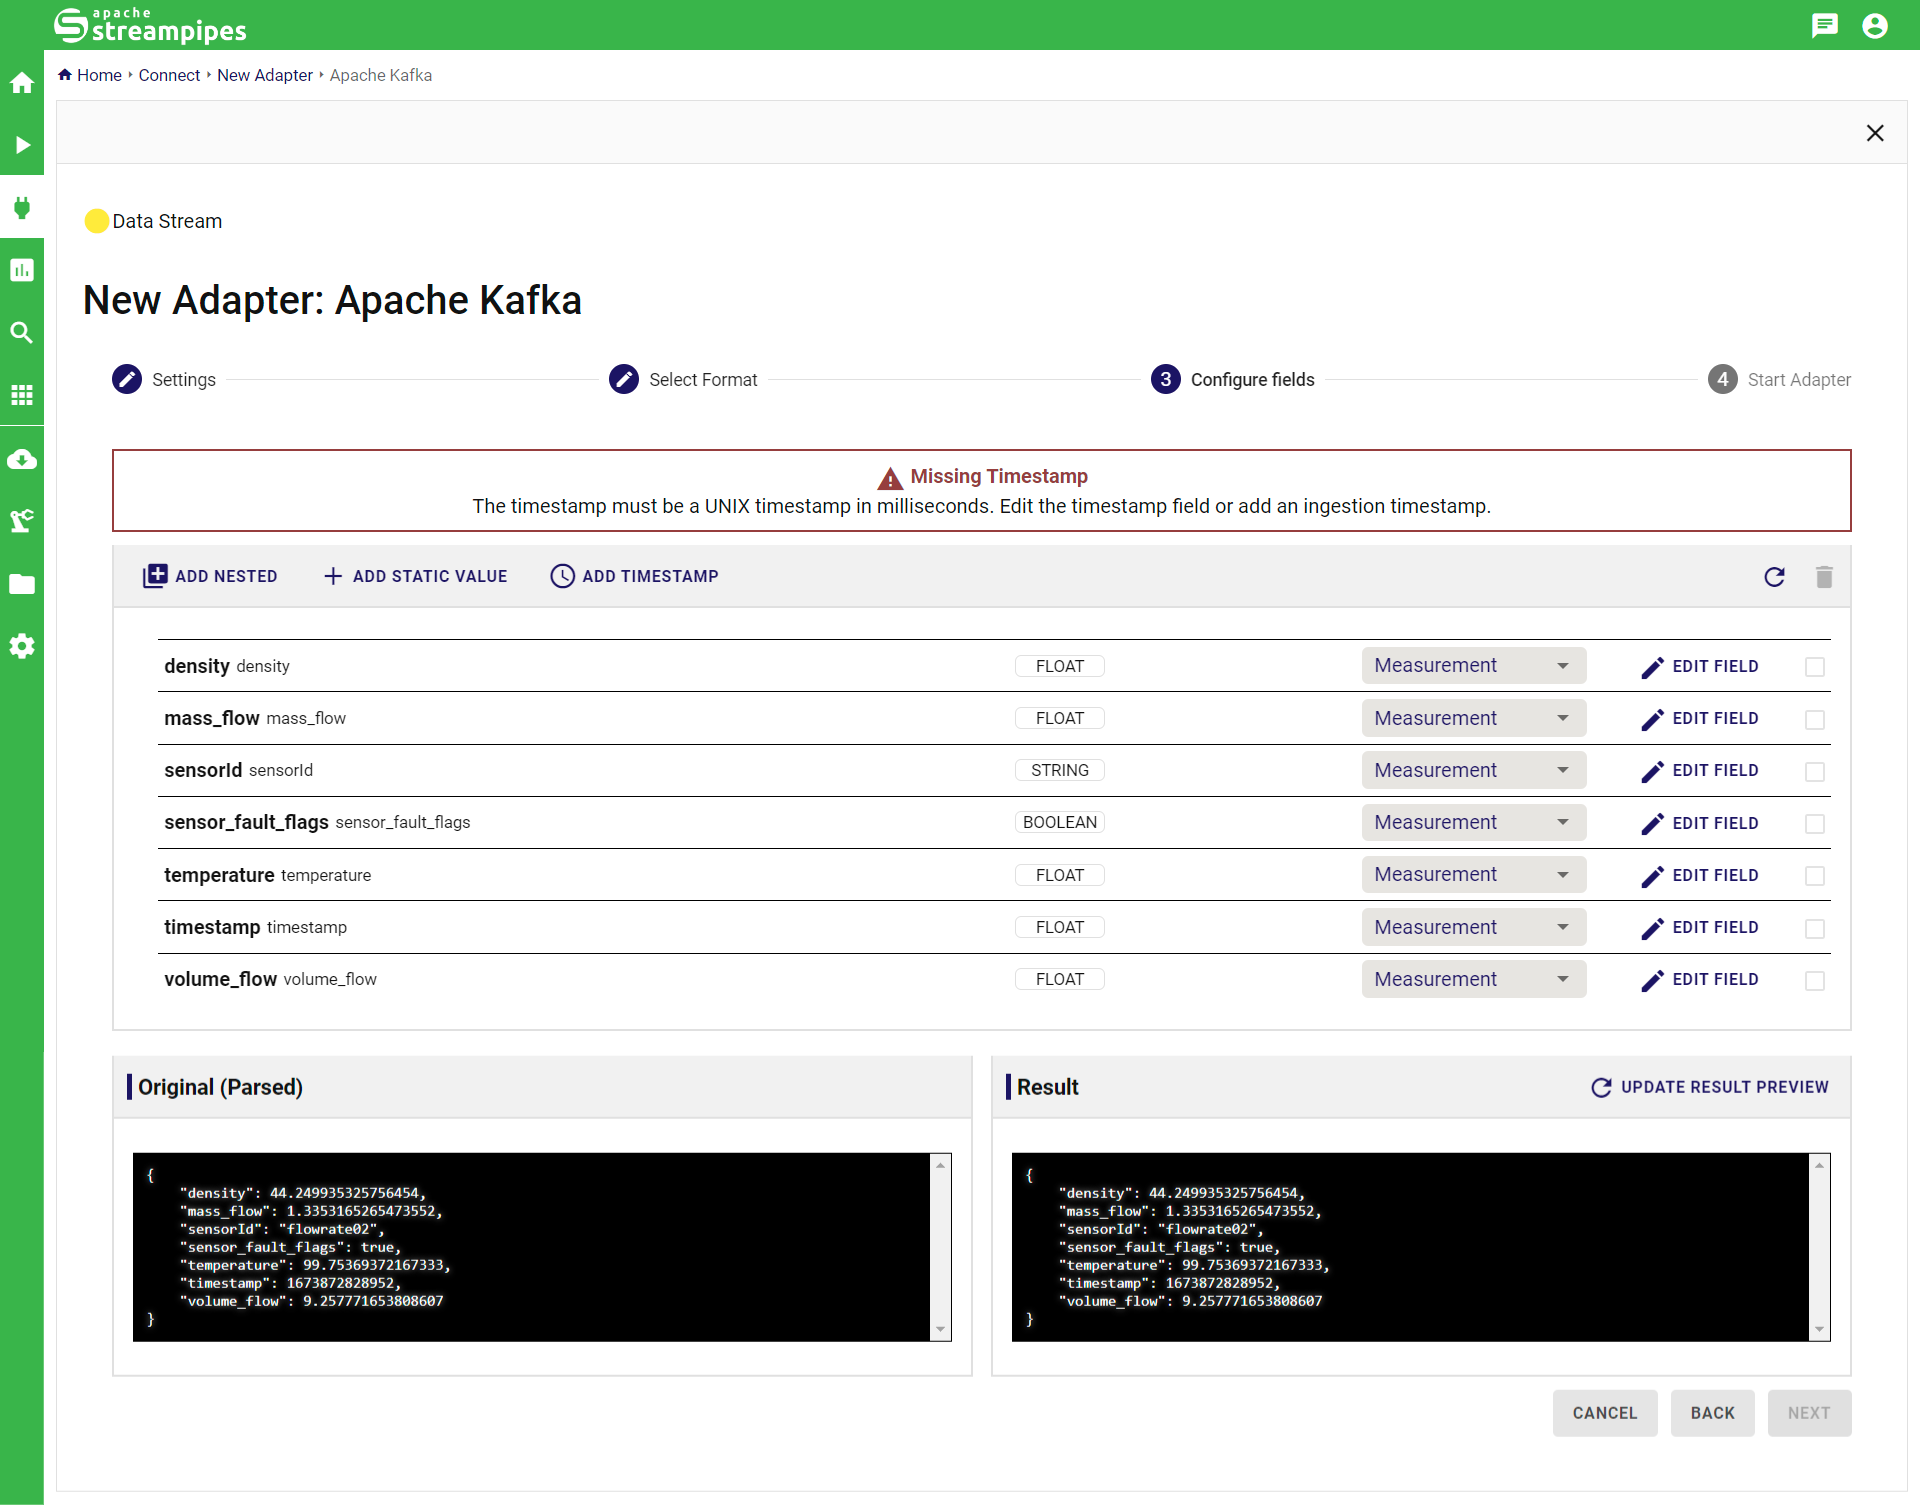Open the user account icon
The image size is (1920, 1506).
1875,25
